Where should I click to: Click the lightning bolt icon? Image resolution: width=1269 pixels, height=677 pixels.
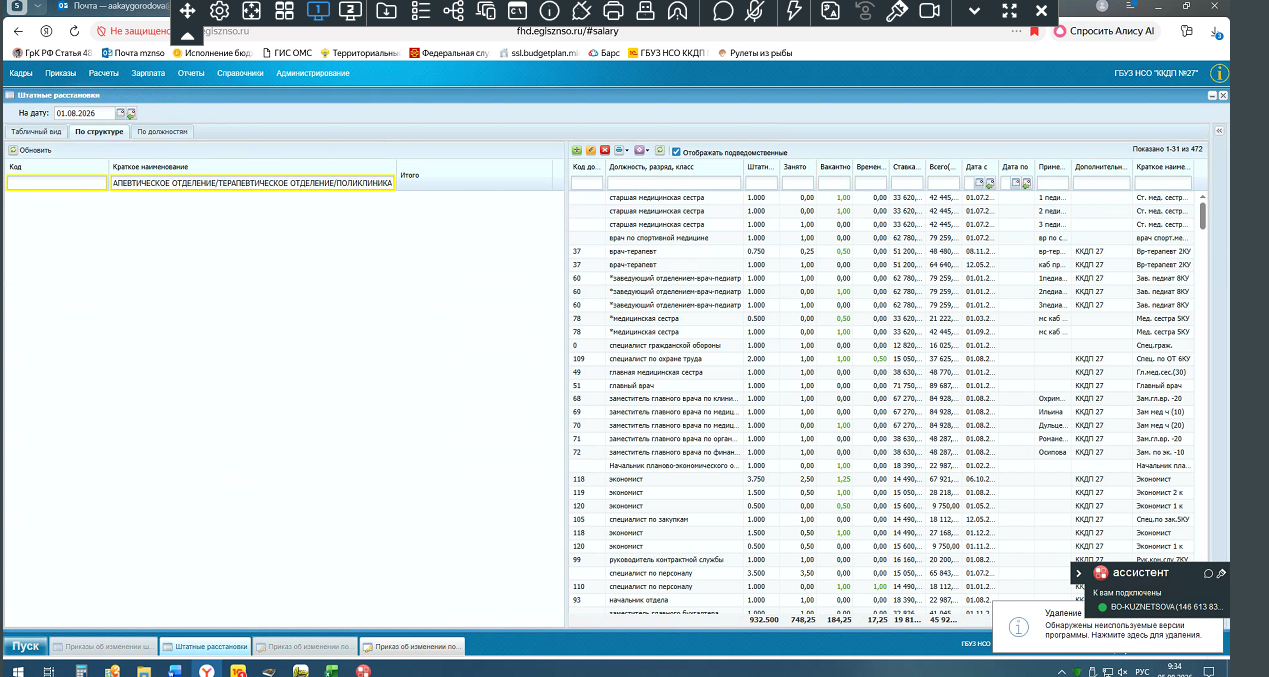pyautogui.click(x=795, y=12)
